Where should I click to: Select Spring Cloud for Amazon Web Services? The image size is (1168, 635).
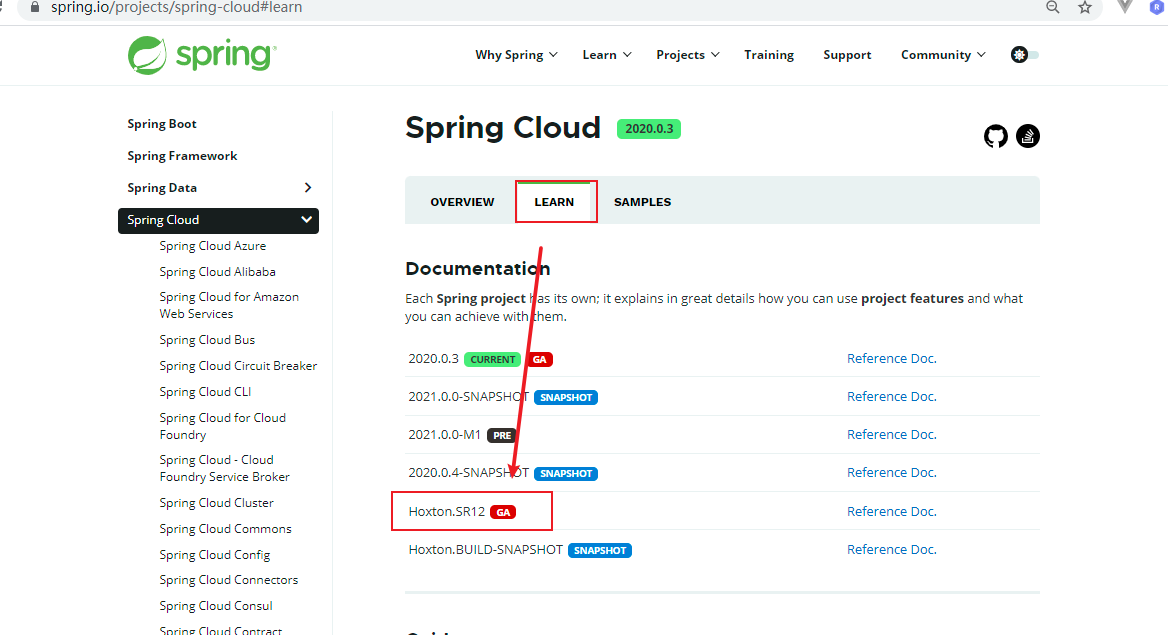click(229, 306)
